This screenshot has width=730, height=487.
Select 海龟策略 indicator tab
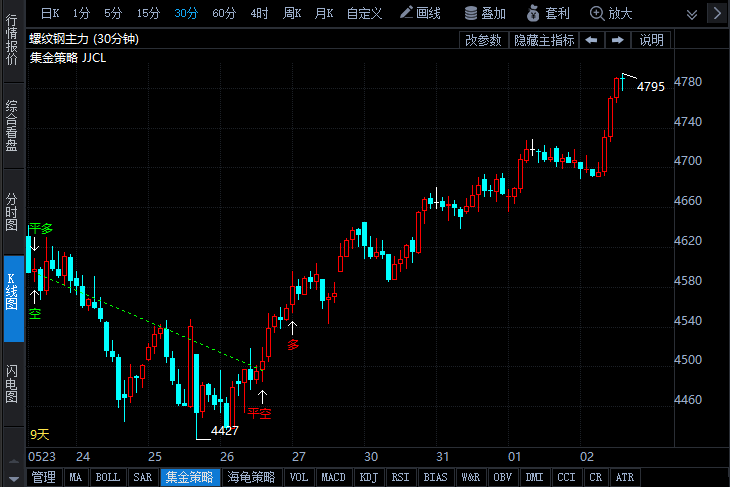point(251,477)
